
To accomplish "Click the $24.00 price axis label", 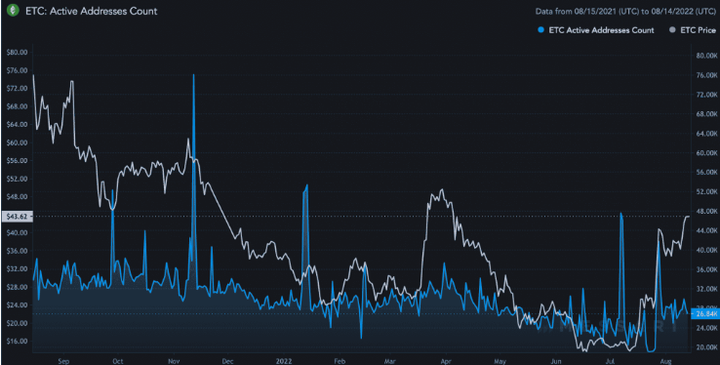I will pos(17,305).
